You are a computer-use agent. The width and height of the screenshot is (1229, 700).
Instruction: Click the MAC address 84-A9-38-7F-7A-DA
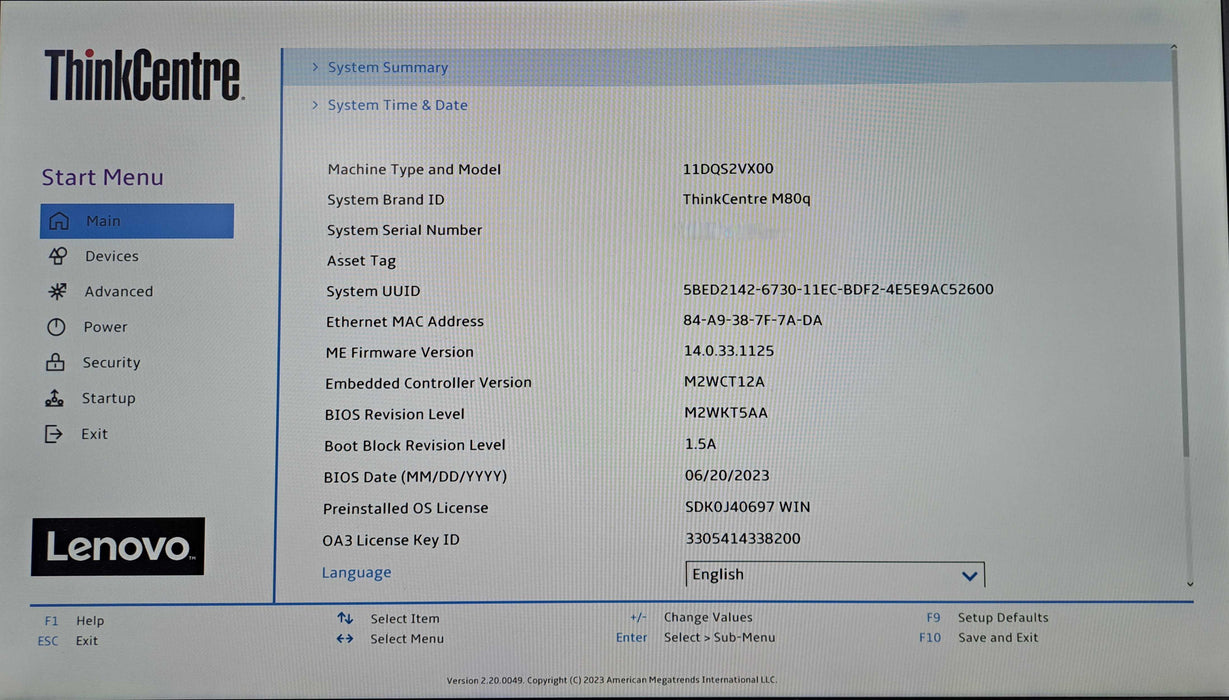click(753, 321)
